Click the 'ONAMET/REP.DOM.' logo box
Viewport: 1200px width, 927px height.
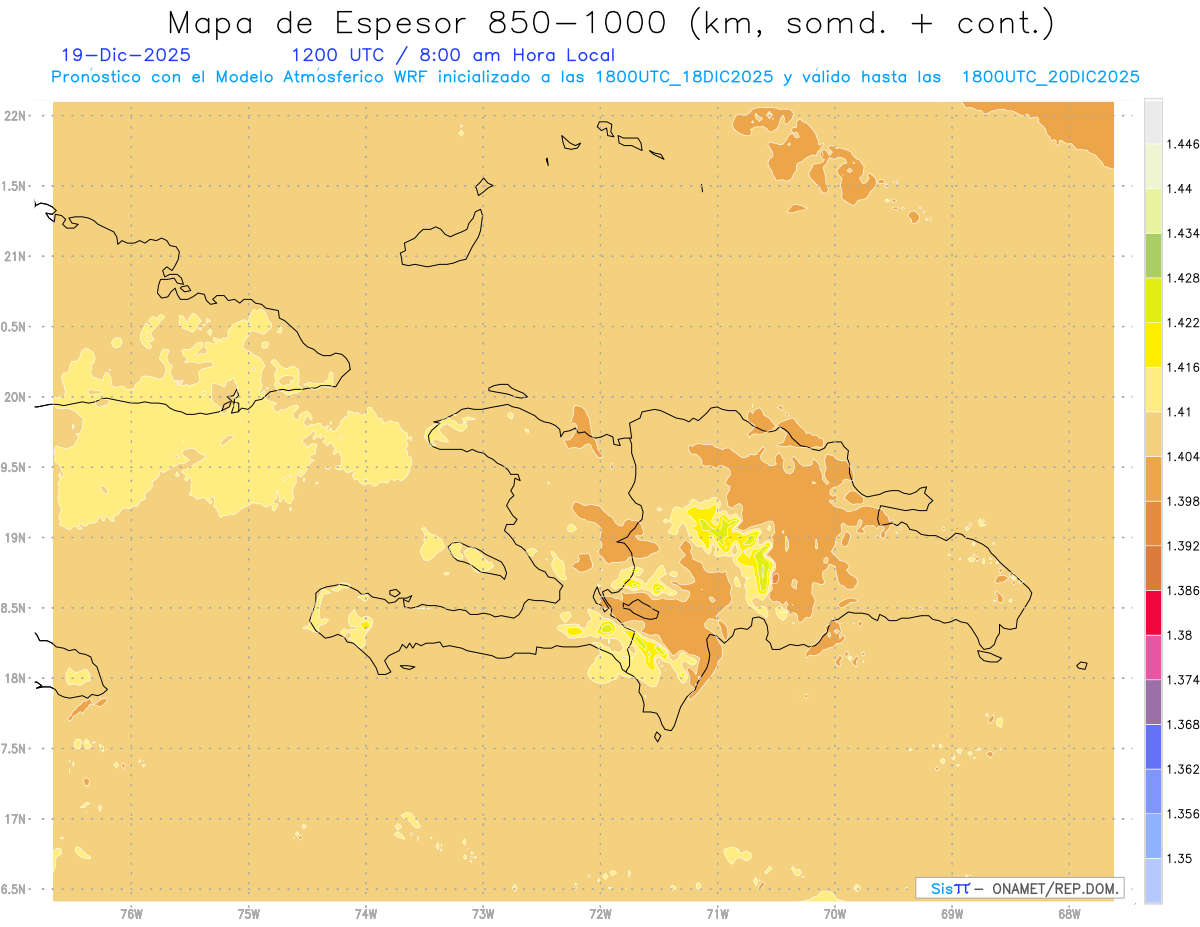pyautogui.click(x=1020, y=888)
